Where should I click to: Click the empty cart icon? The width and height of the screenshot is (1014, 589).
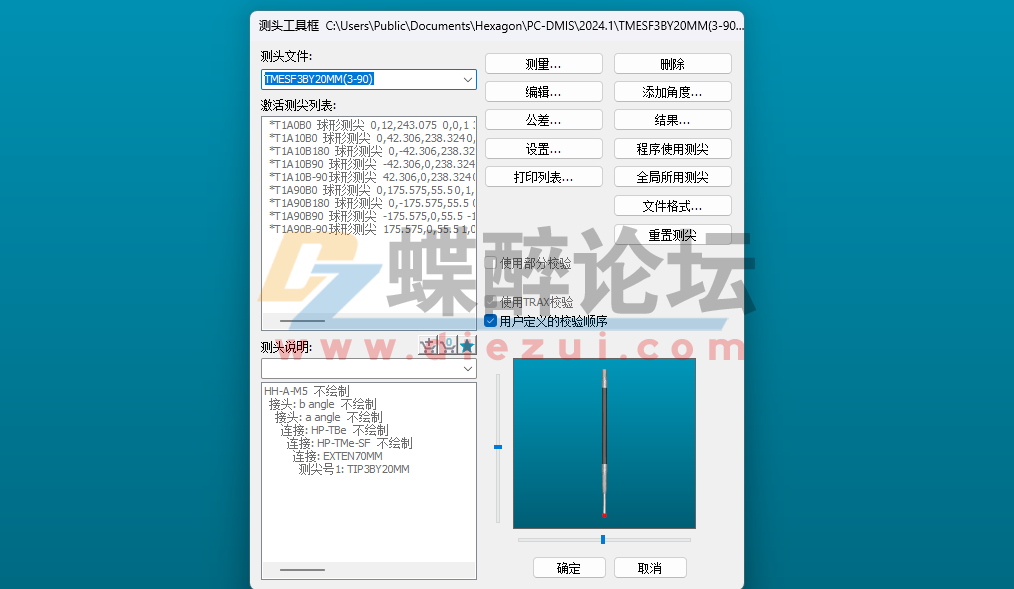click(447, 345)
